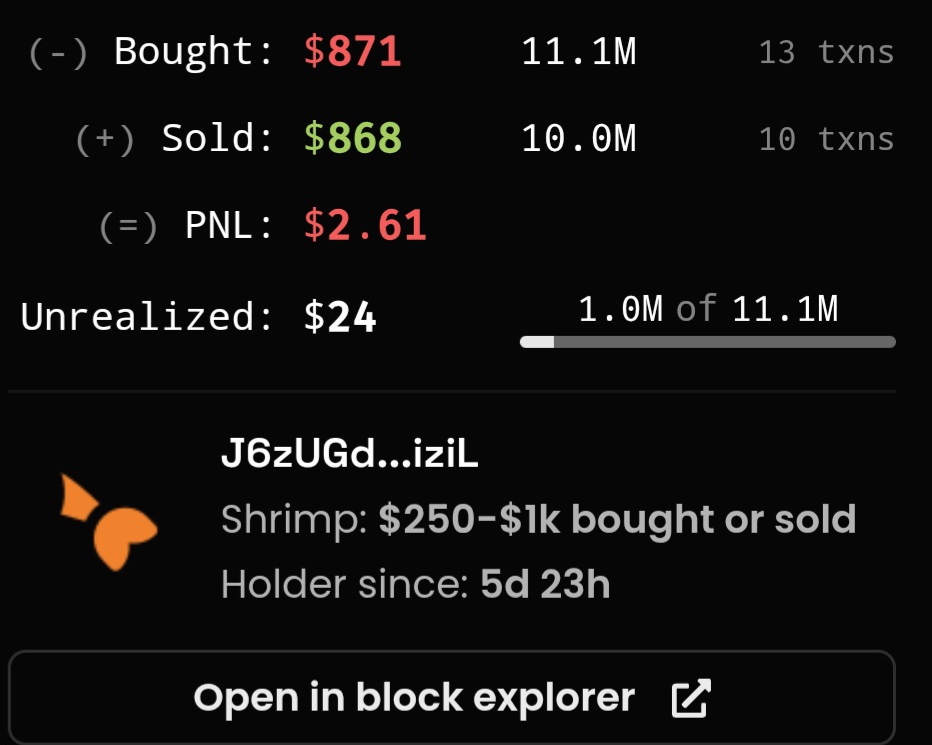Click the (-) Bought label

pos(150,52)
